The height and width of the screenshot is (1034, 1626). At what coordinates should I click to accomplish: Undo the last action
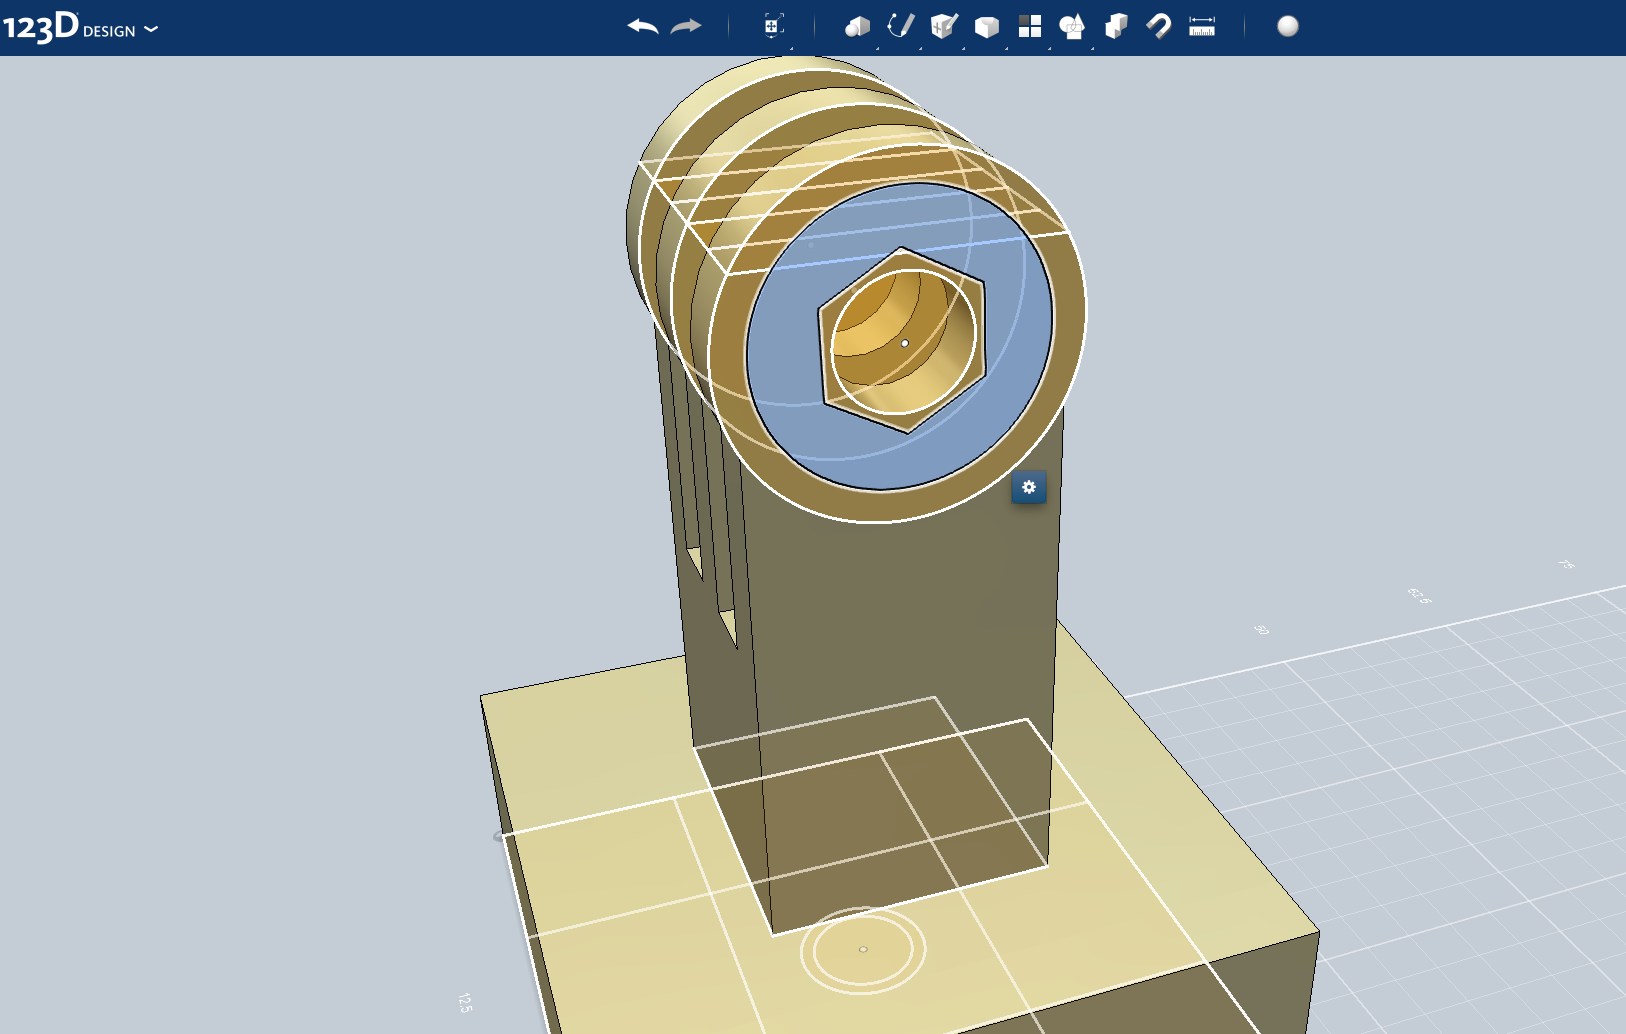coord(643,27)
